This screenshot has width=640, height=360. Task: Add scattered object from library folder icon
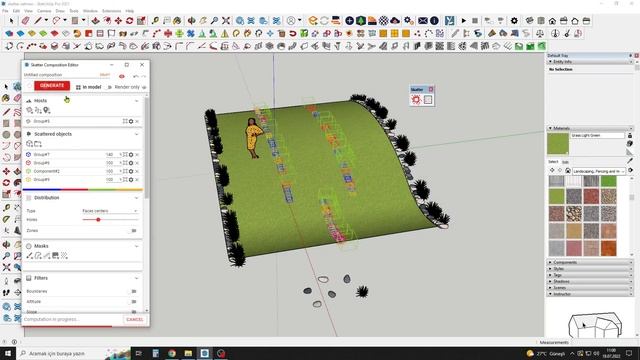pyautogui.click(x=38, y=144)
